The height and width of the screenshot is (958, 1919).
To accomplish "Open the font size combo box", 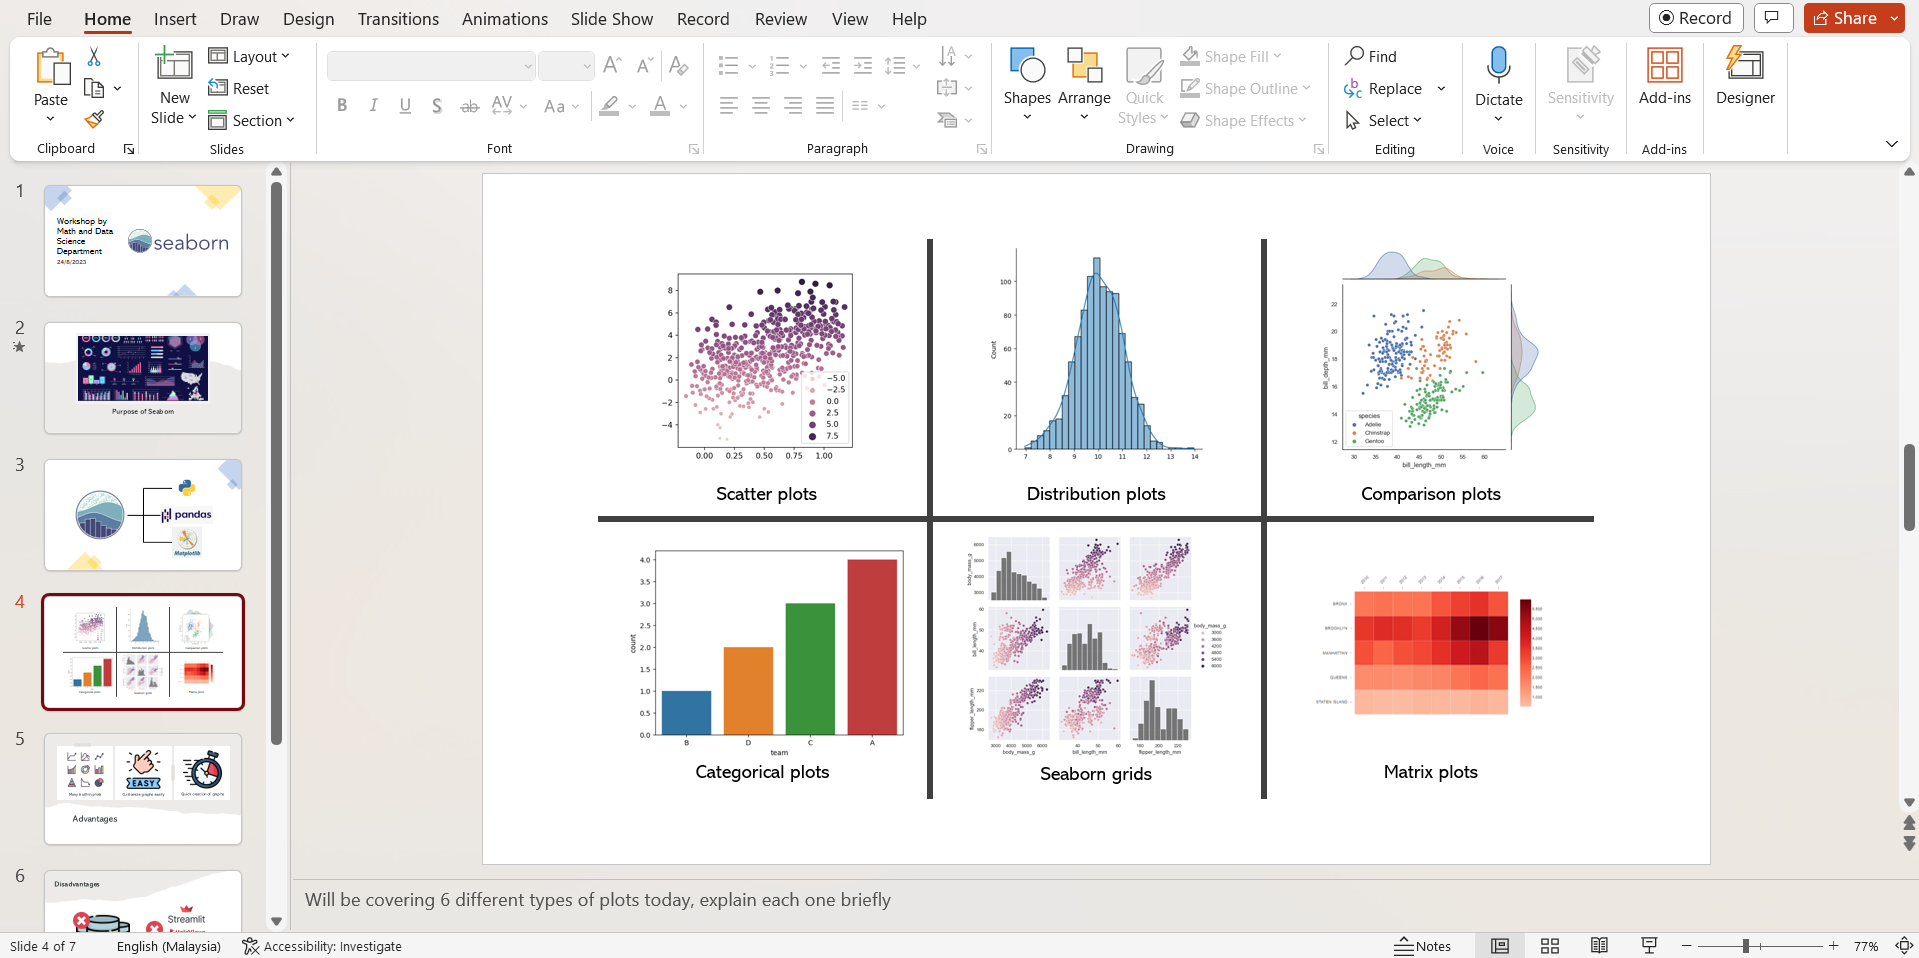I will [566, 66].
